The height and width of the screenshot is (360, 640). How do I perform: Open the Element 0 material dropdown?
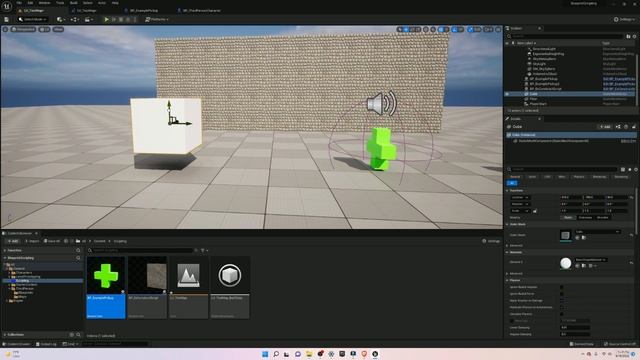click(x=591, y=260)
